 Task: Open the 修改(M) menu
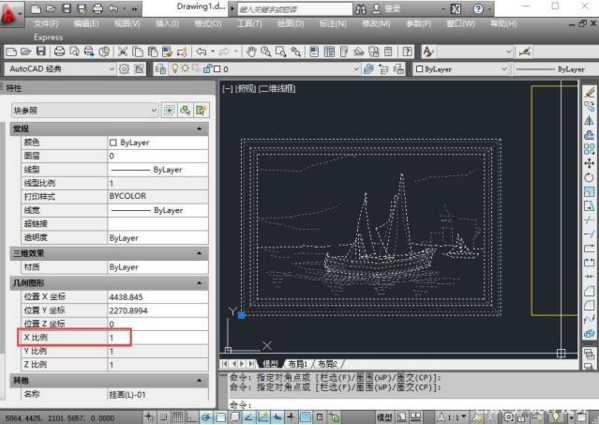pos(376,24)
